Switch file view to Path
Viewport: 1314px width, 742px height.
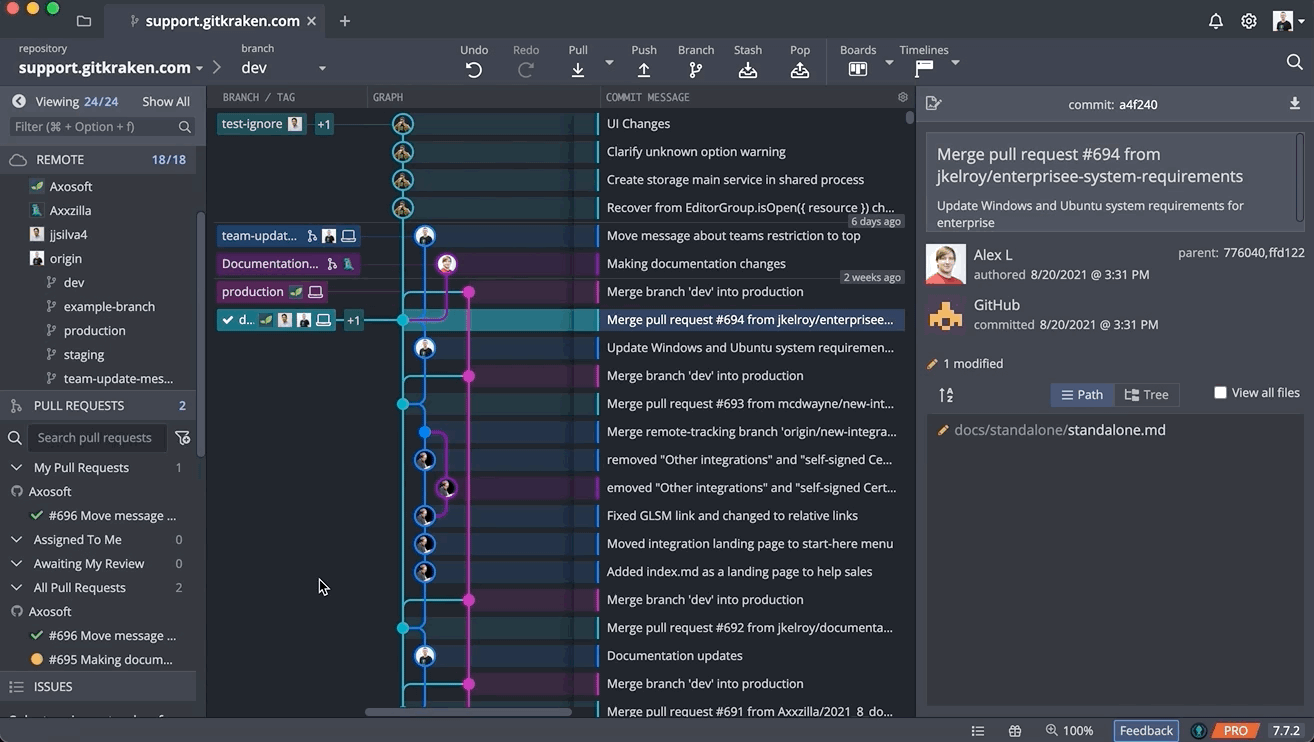coord(1082,395)
